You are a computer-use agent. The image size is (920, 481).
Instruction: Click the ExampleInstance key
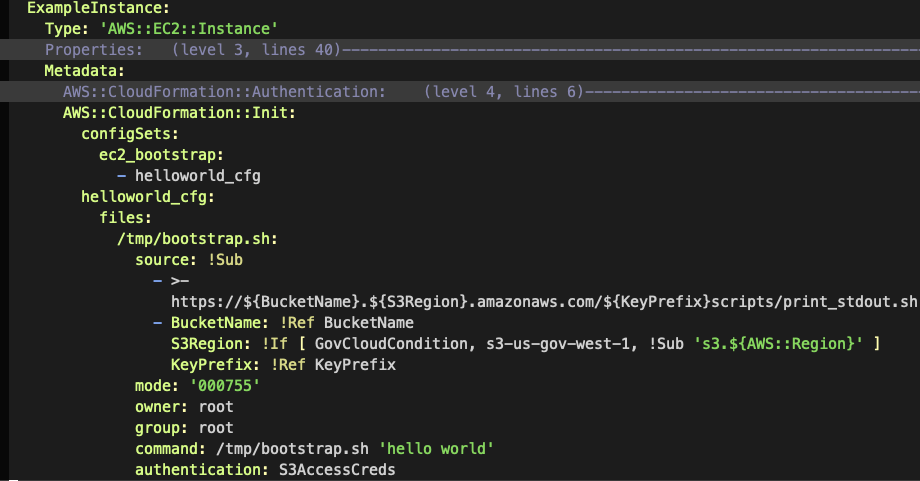98,8
